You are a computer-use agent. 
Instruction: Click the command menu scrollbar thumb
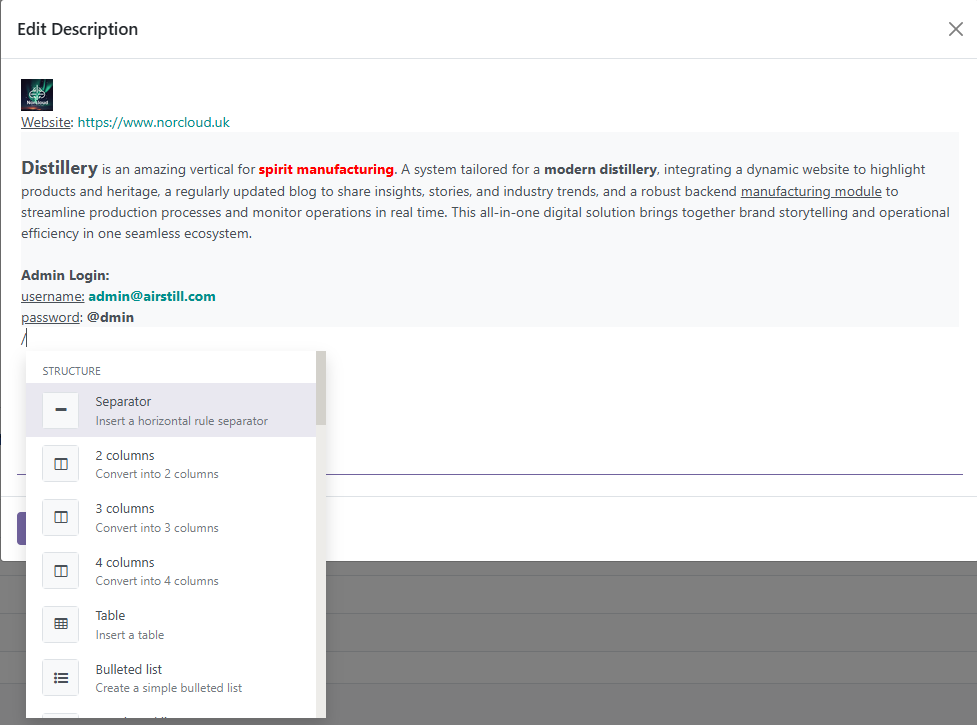(321, 388)
